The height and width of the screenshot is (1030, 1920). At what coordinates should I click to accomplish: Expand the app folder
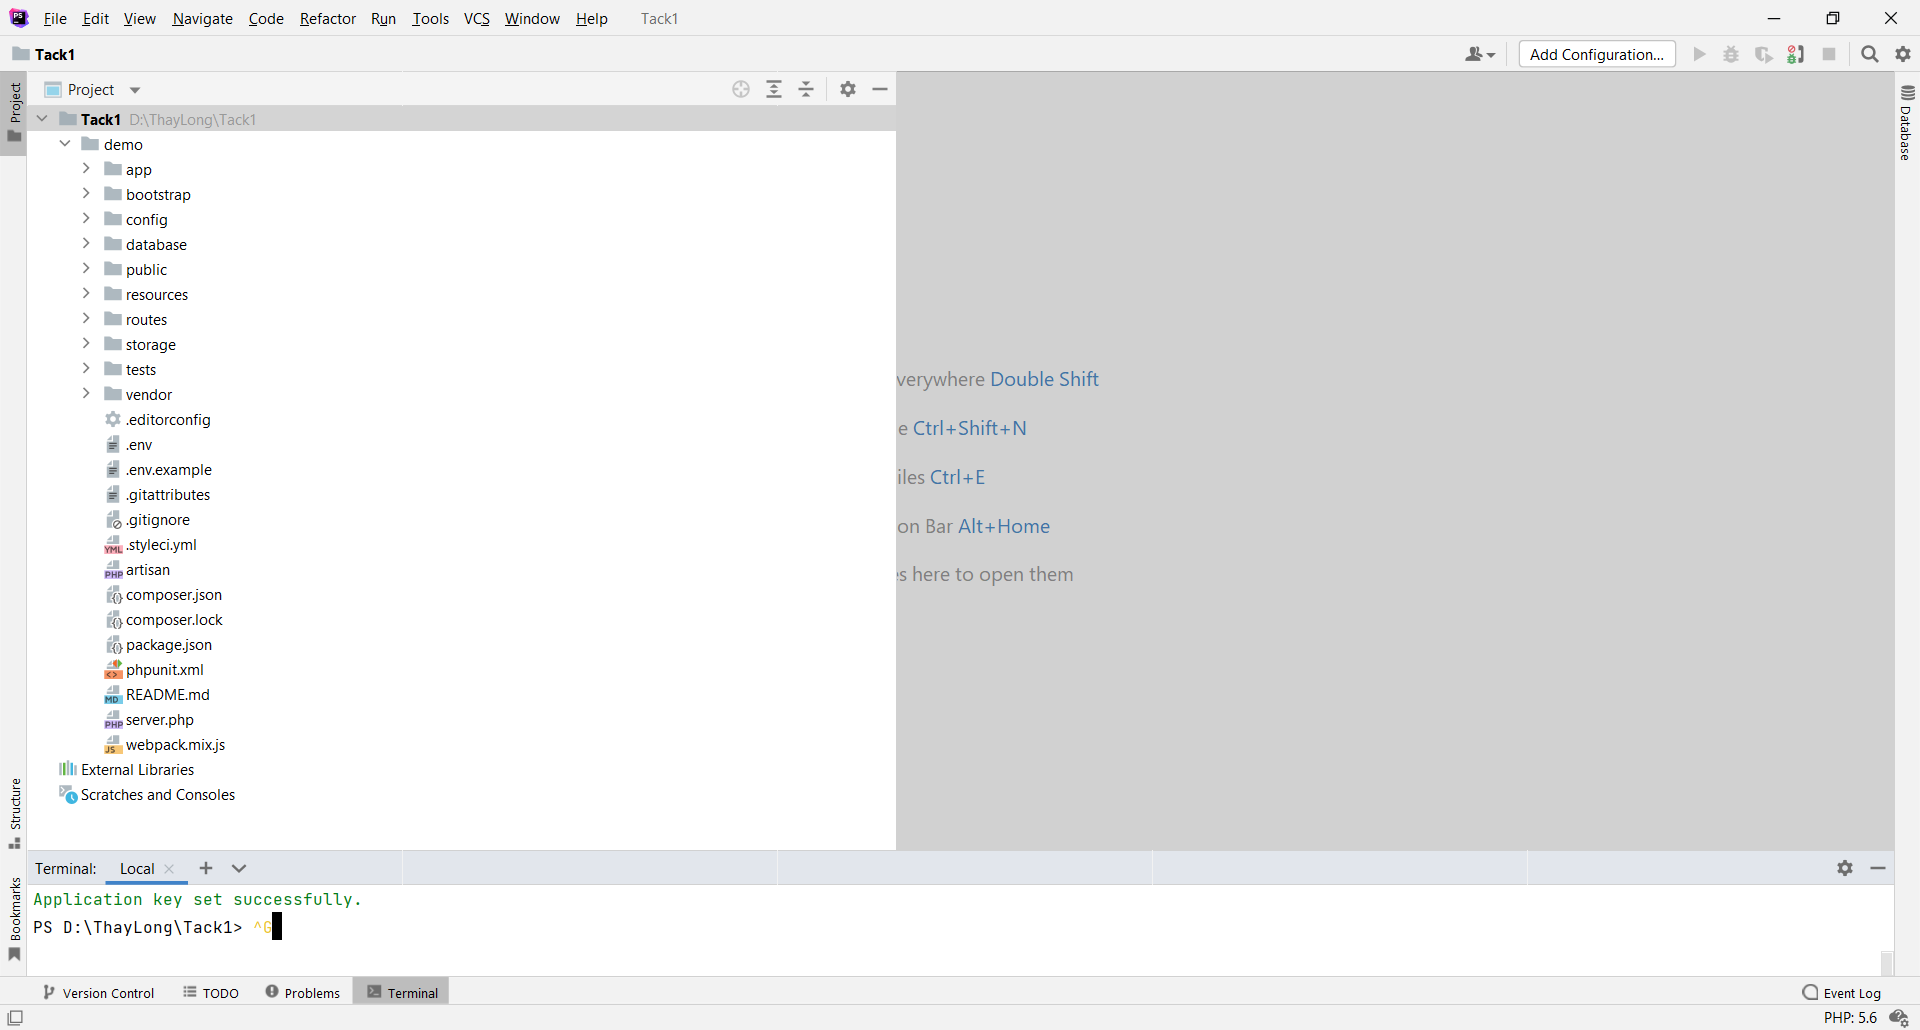click(86, 169)
